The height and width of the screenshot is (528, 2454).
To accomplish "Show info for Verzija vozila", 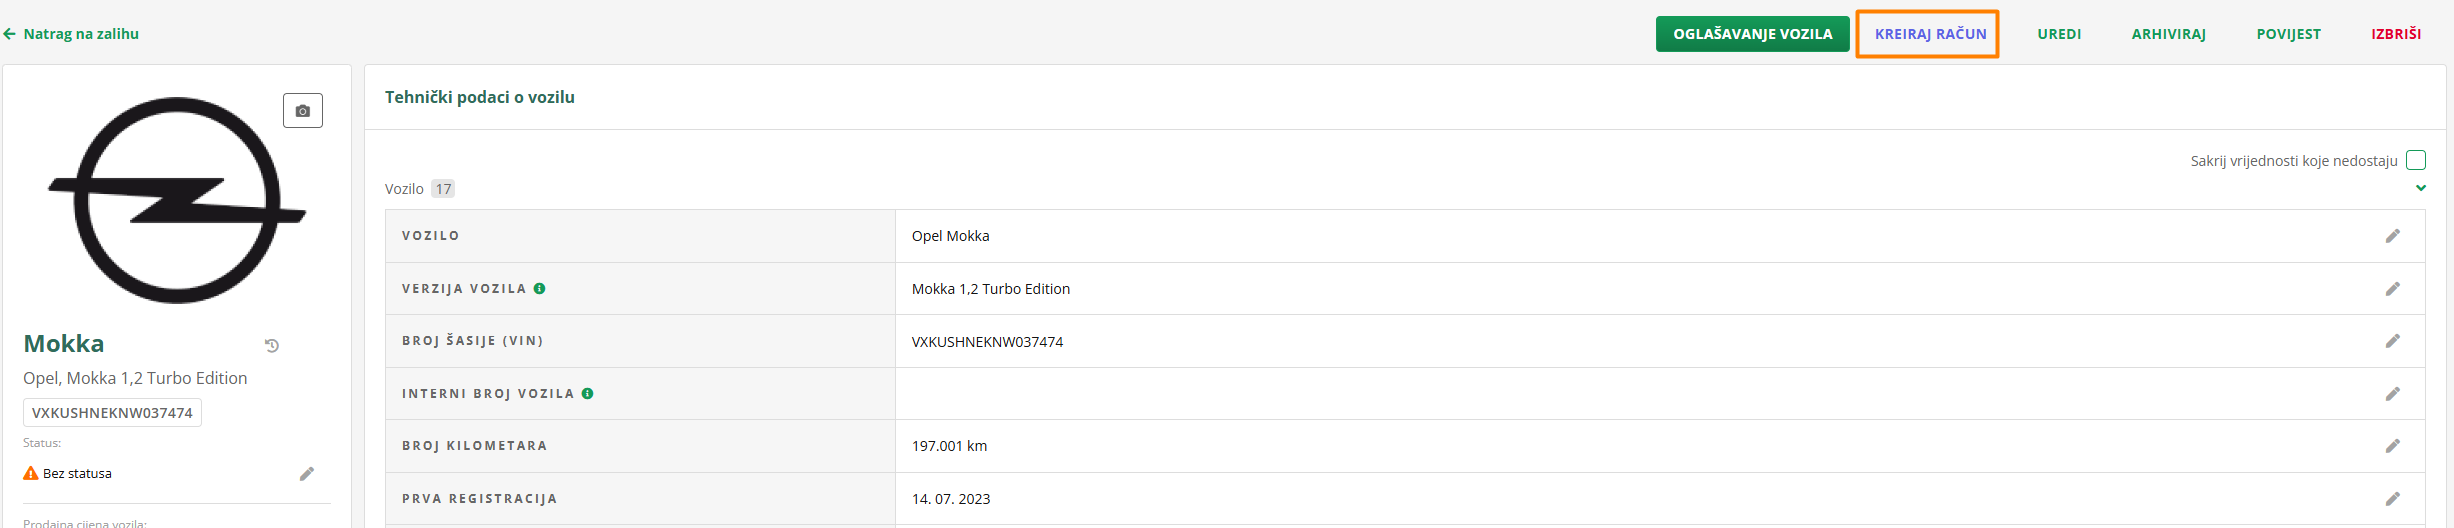I will pos(540,289).
